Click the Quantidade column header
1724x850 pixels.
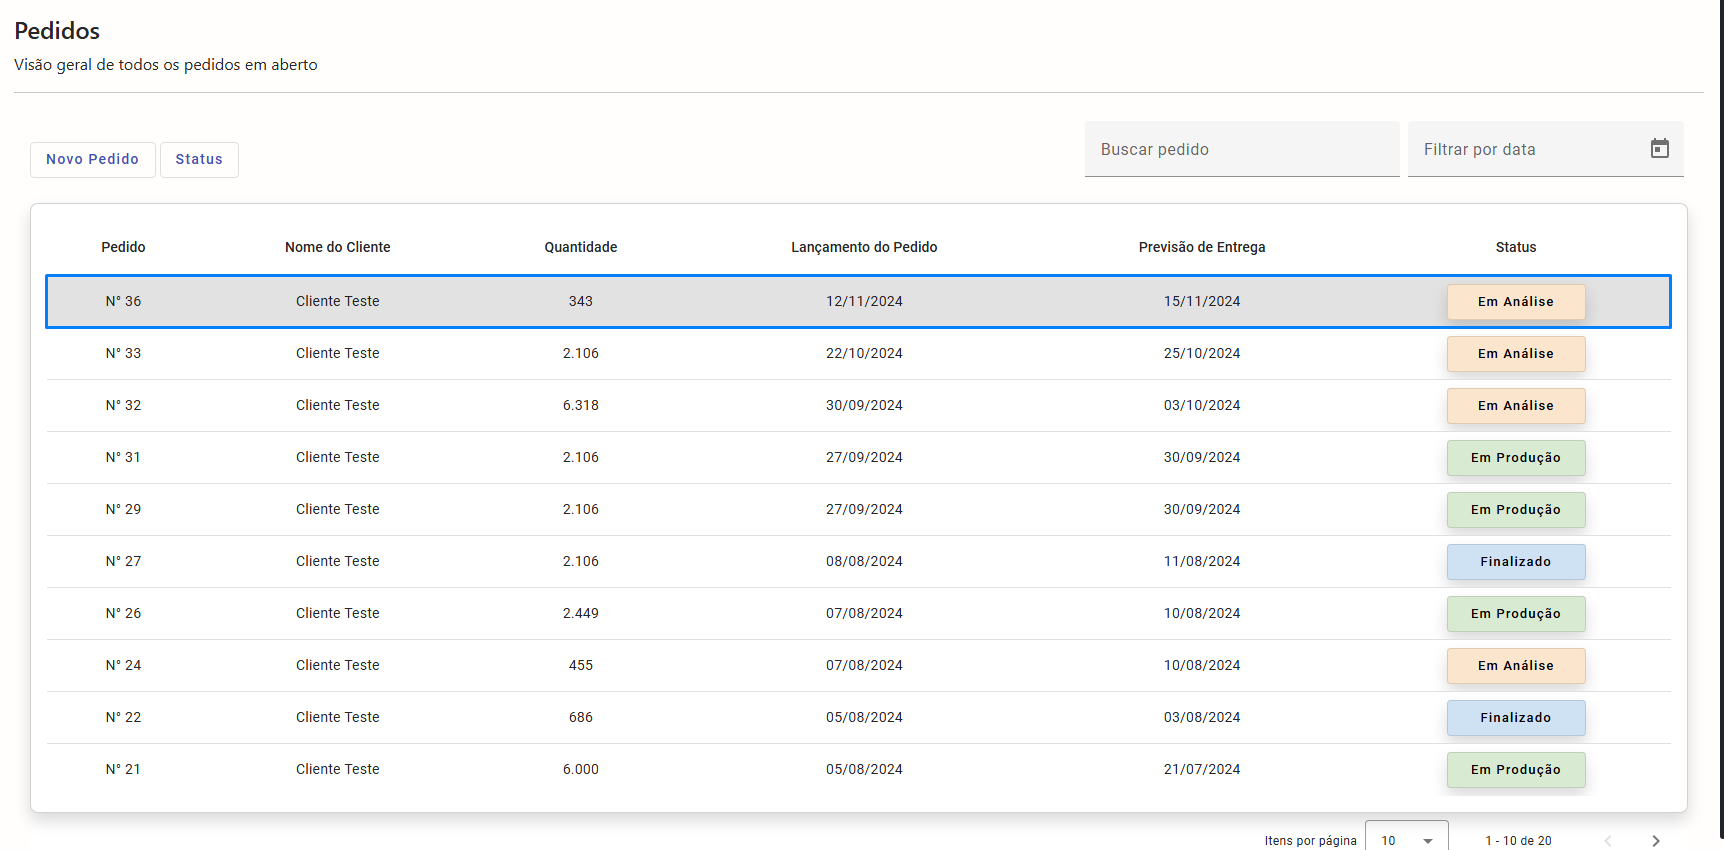pyautogui.click(x=580, y=247)
